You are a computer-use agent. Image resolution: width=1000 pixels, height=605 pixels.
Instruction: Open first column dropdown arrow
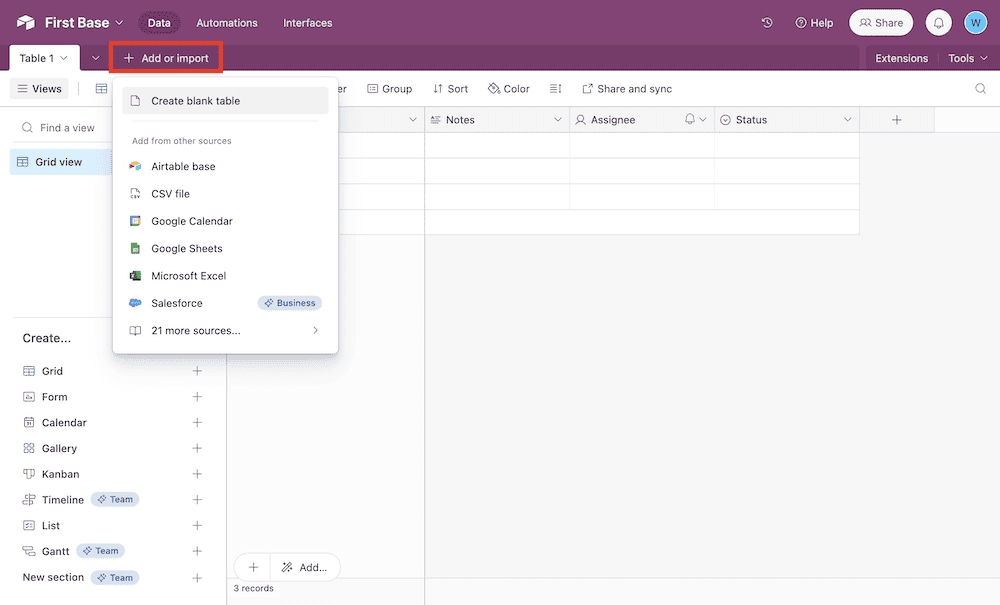point(413,120)
